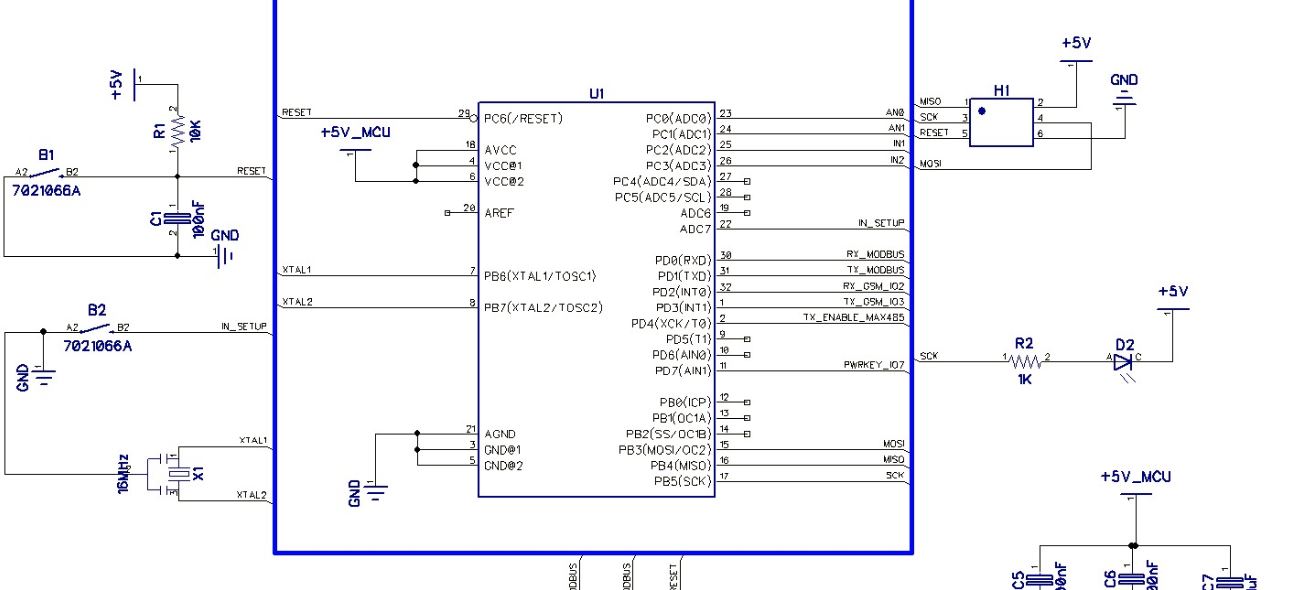Click the AVCC pin label
The height and width of the screenshot is (590, 1290).
click(x=499, y=149)
